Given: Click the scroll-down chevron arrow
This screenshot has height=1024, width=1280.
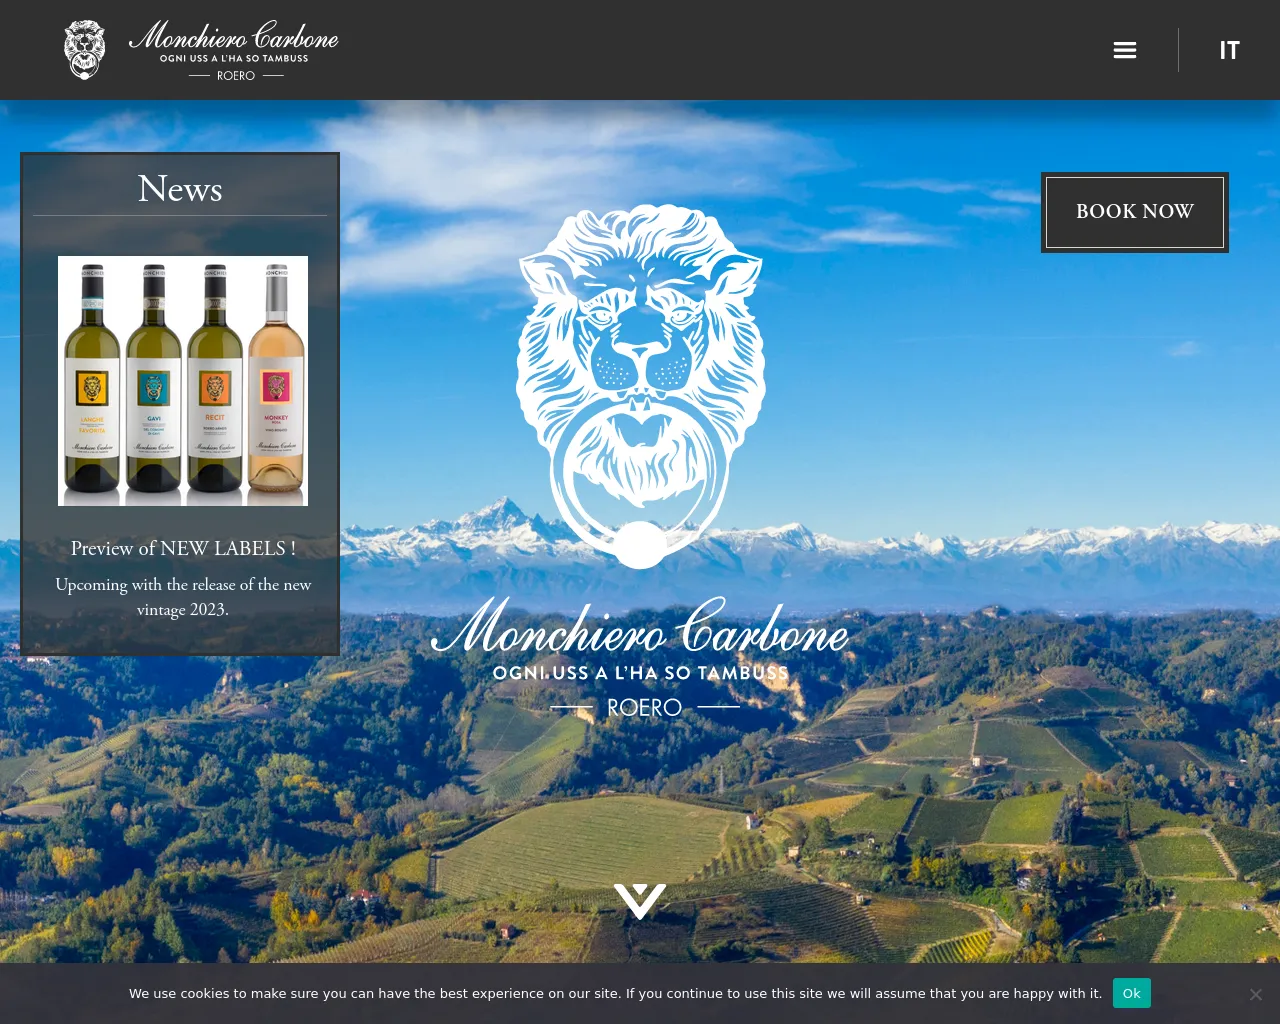Looking at the screenshot, I should click(x=640, y=901).
